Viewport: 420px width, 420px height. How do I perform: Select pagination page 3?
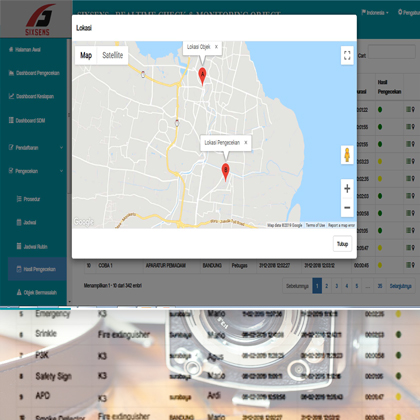pos(337,286)
